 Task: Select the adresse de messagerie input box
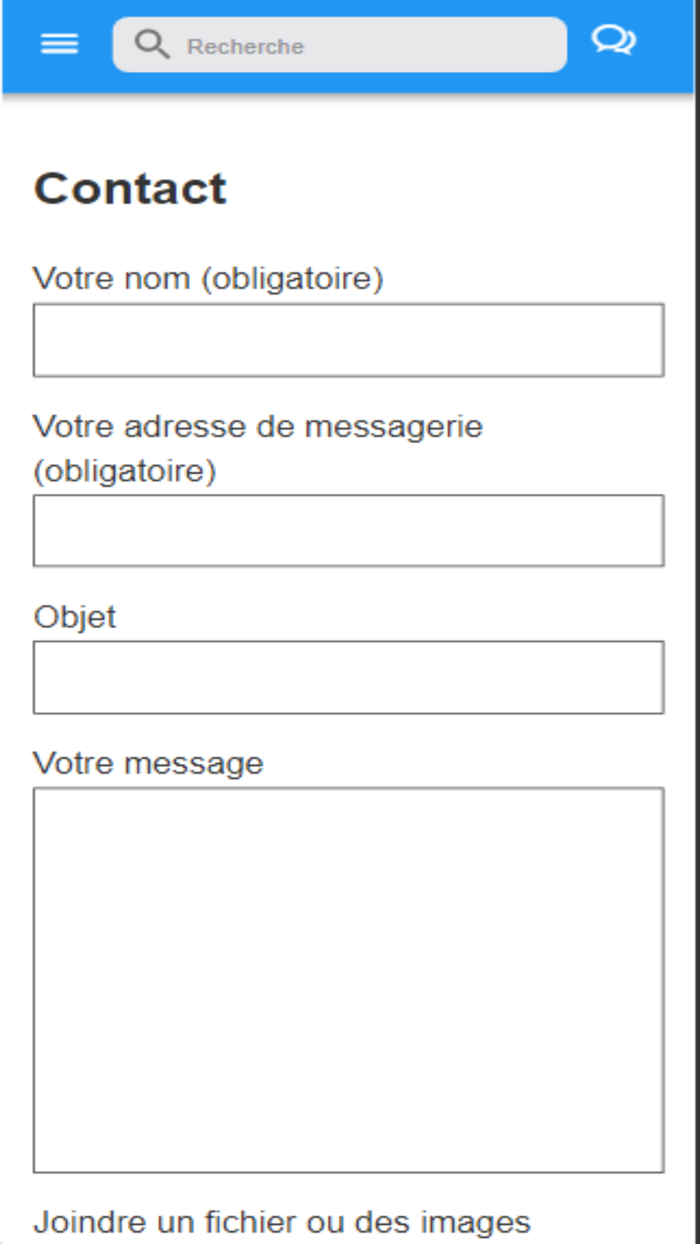tap(348, 530)
